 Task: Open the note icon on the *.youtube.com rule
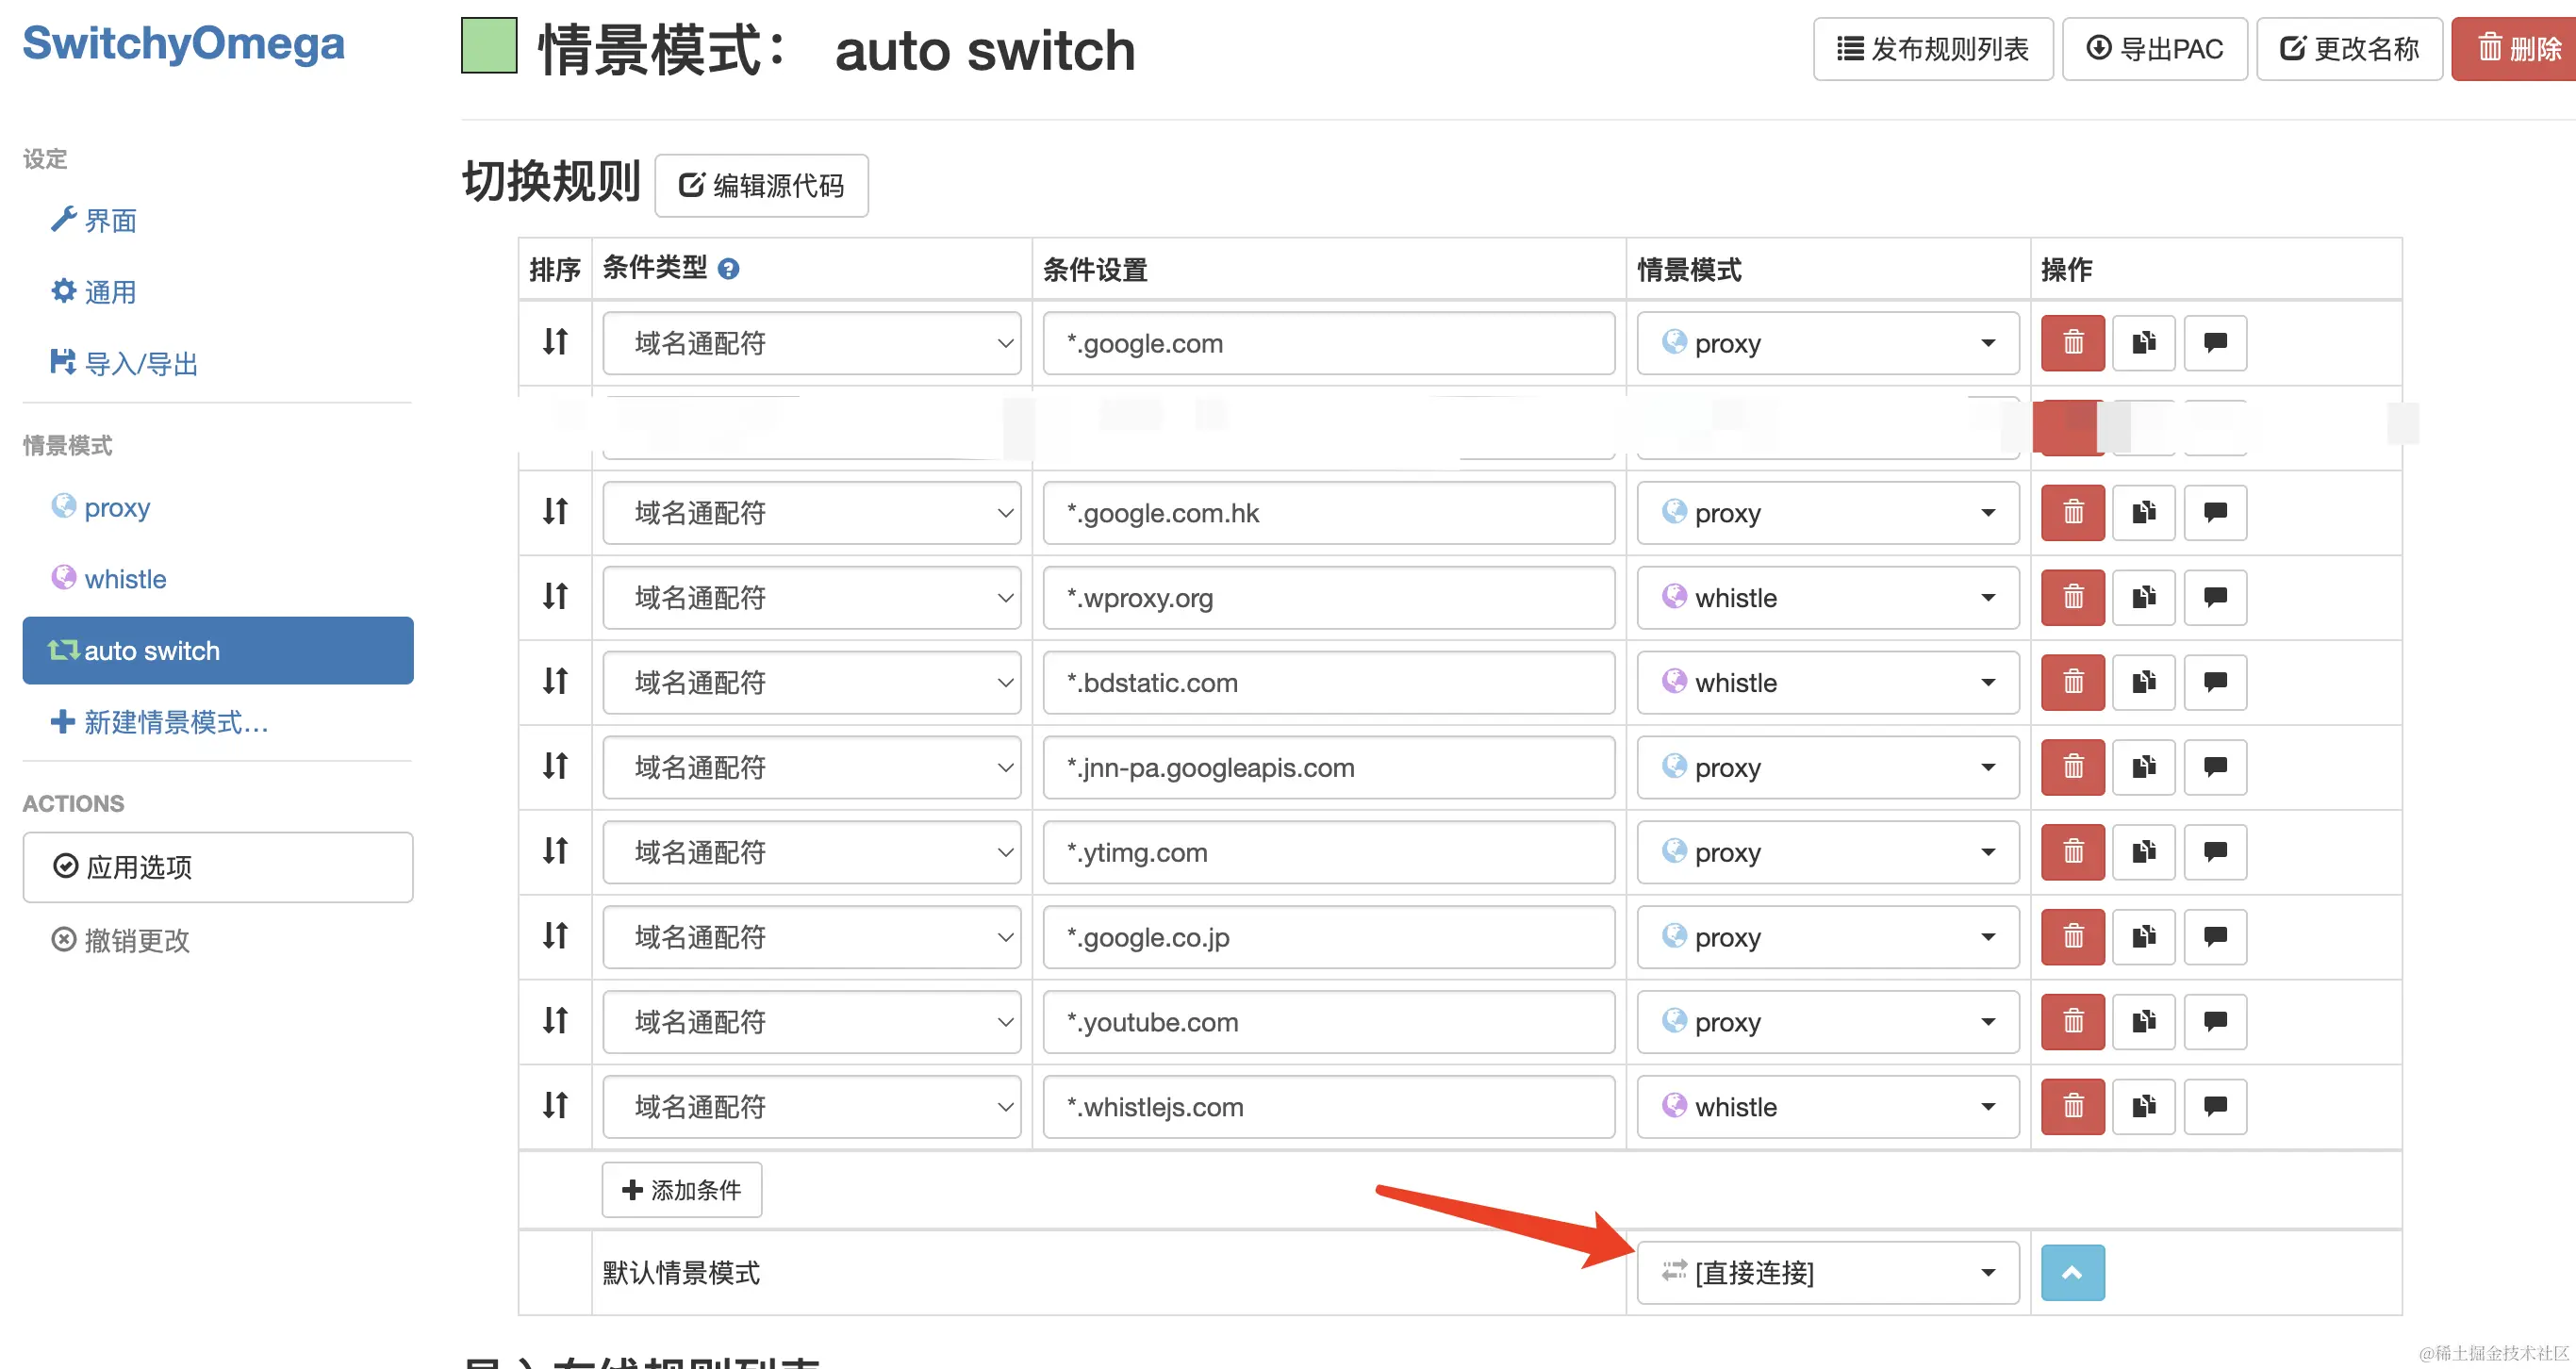(2215, 1021)
